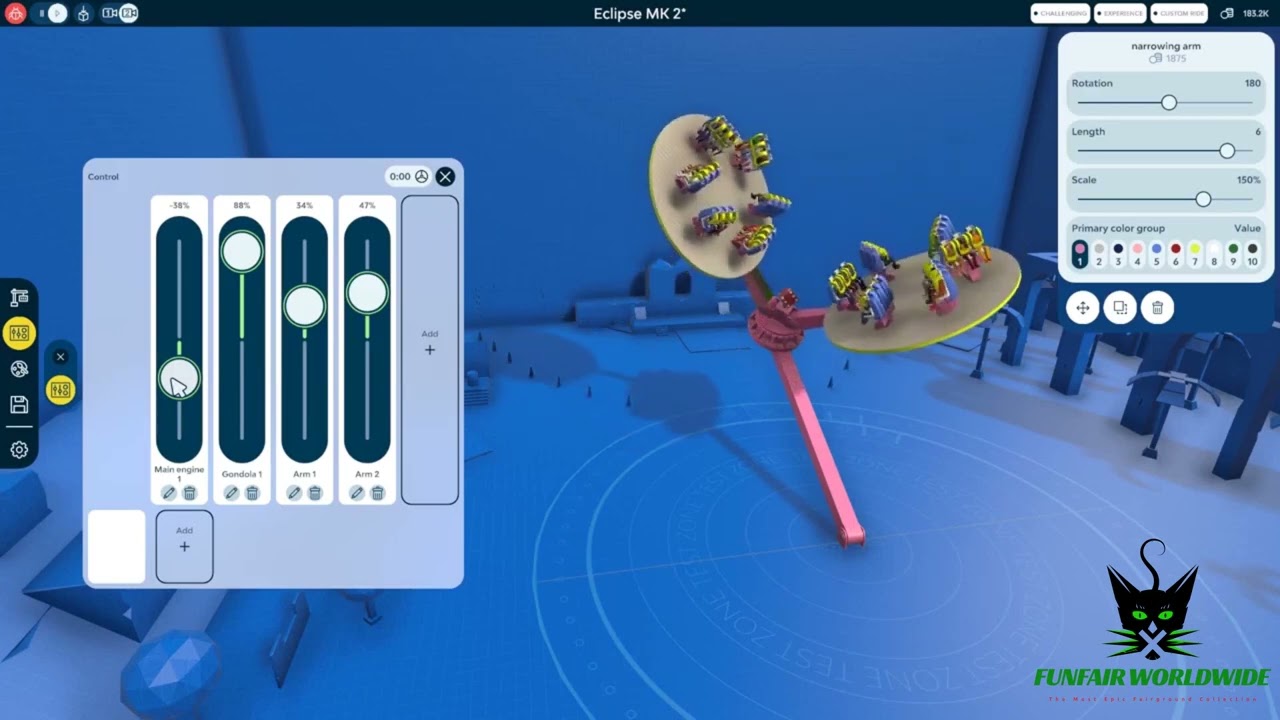Viewport: 1280px width, 720px height.
Task: Click the delete part trash icon
Action: click(1157, 308)
